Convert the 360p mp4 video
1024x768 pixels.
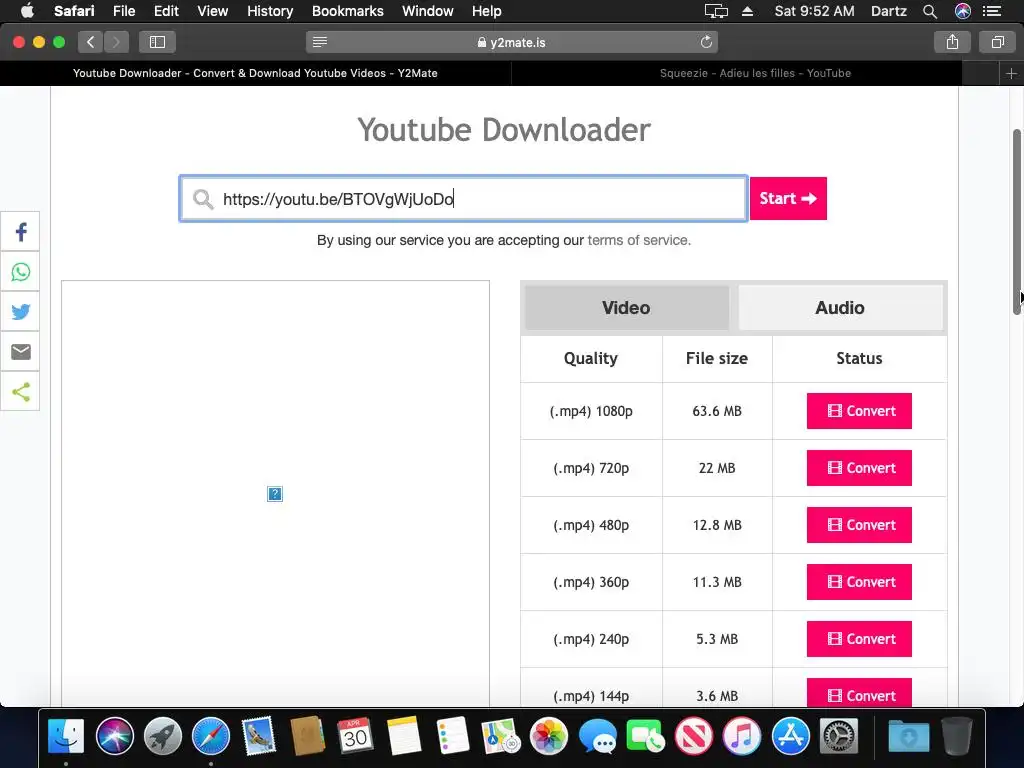859,582
